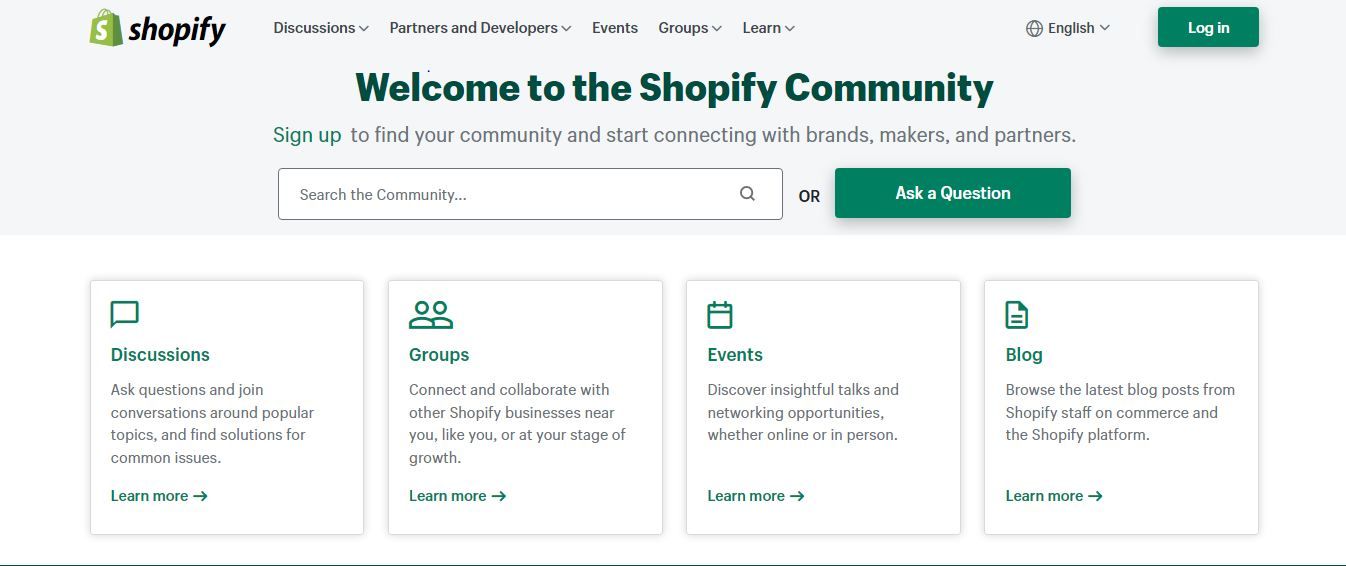The height and width of the screenshot is (566, 1346).
Task: Click the Discussions card description text
Action: pyautogui.click(x=212, y=424)
